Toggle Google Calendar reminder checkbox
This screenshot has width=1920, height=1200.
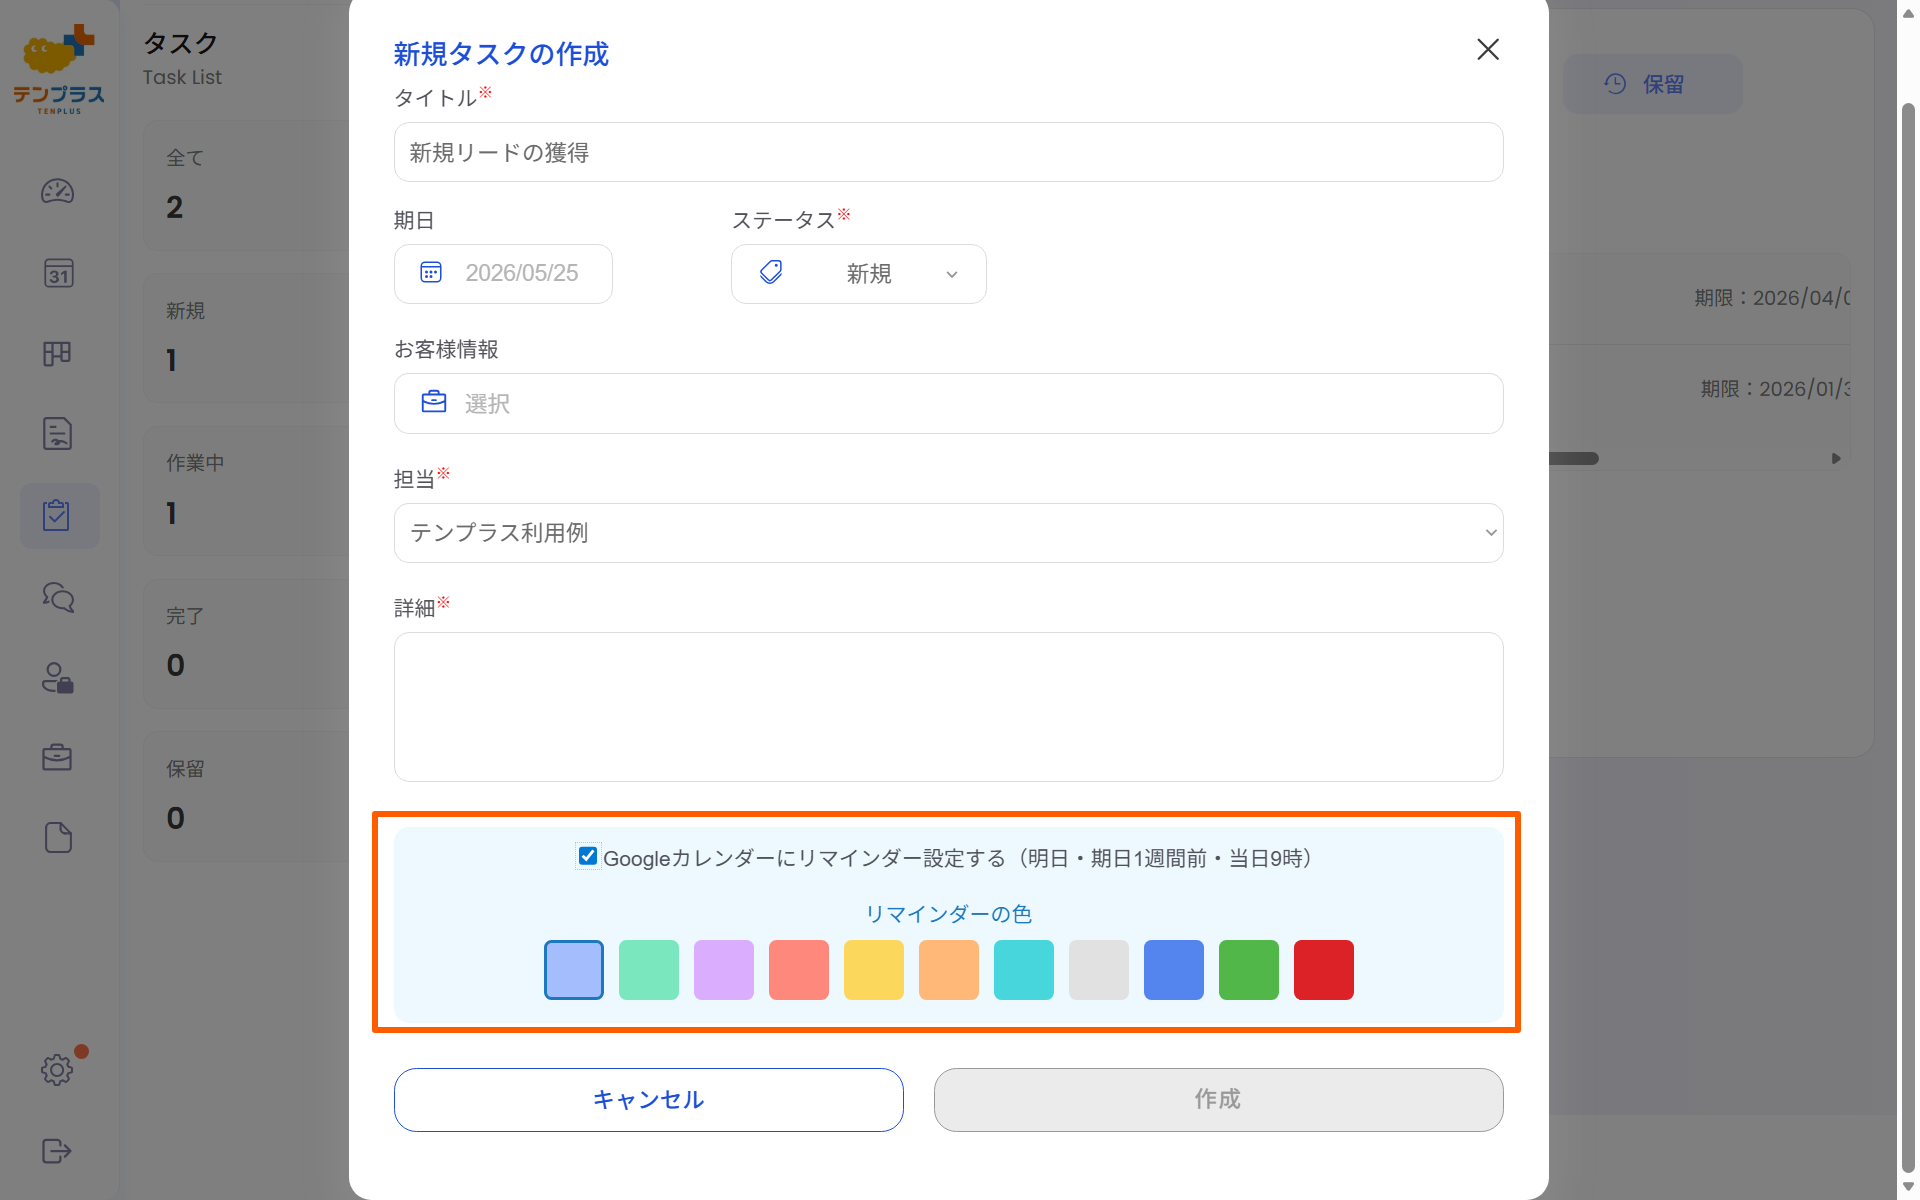pos(588,856)
